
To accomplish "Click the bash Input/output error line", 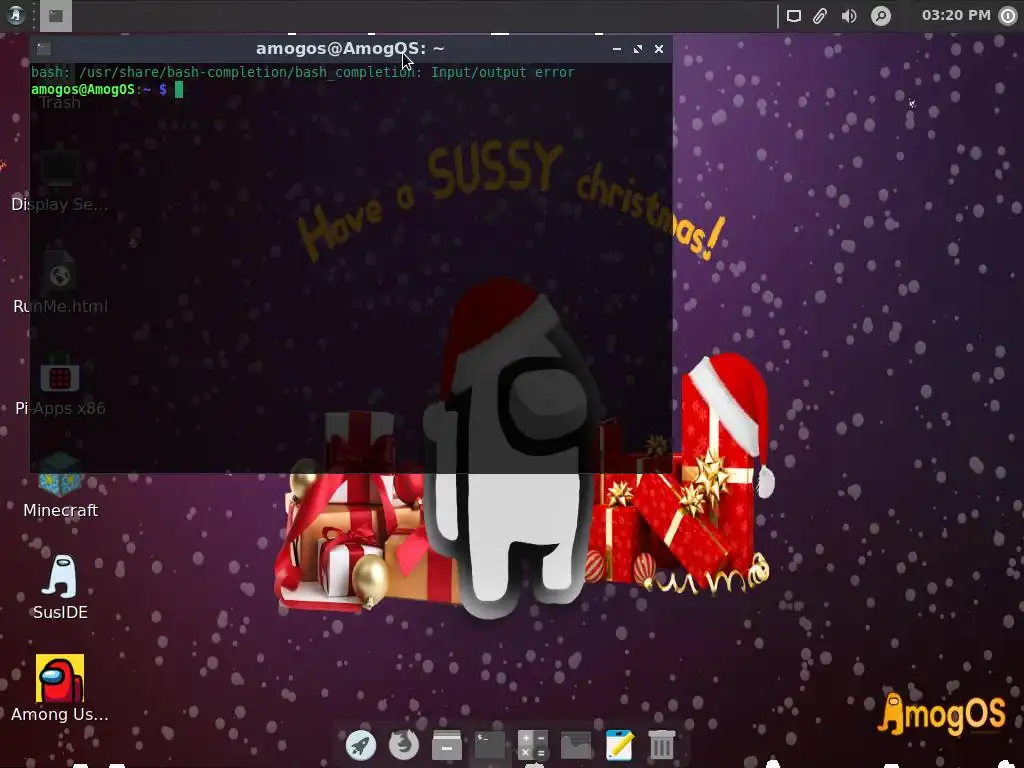I will tap(302, 72).
